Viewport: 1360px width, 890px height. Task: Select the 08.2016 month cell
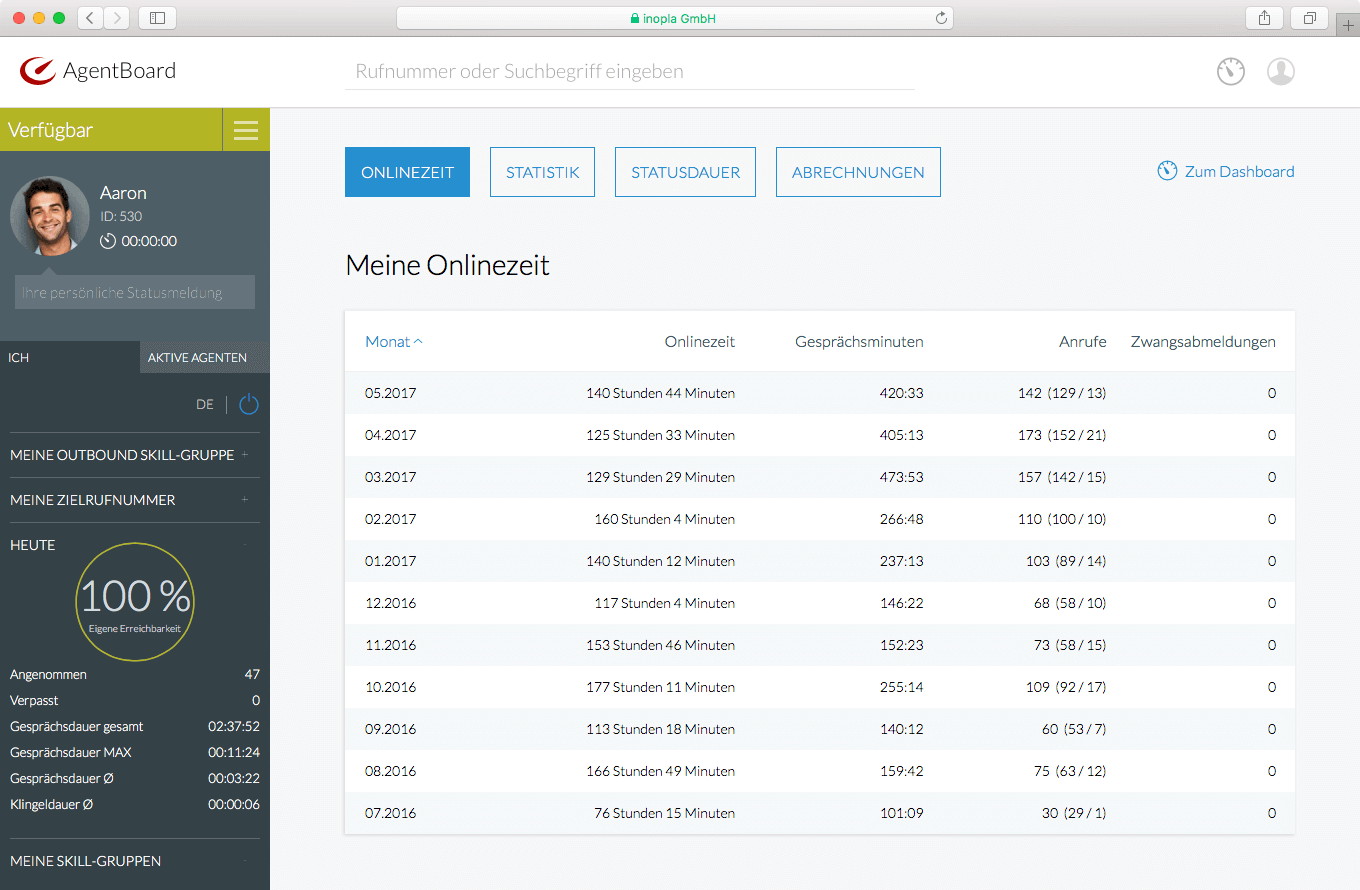tap(391, 771)
